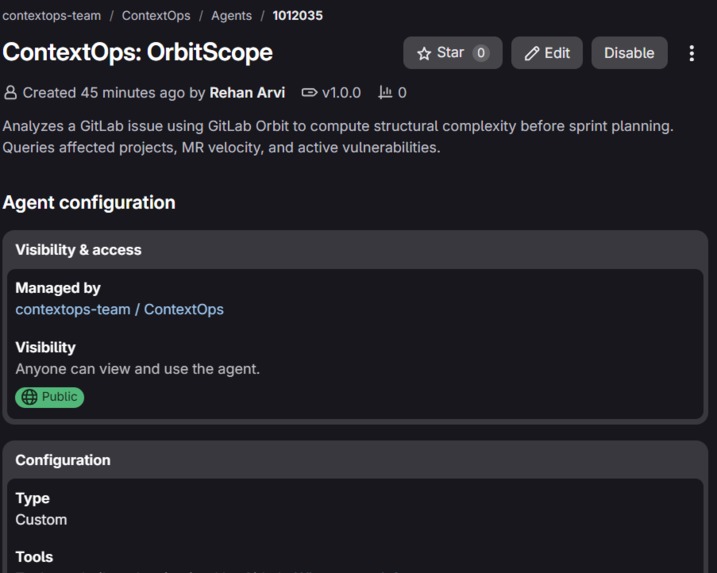Click the agent description paragraph about GitLab Orbit
This screenshot has width=717, height=573.
pyautogui.click(x=338, y=137)
